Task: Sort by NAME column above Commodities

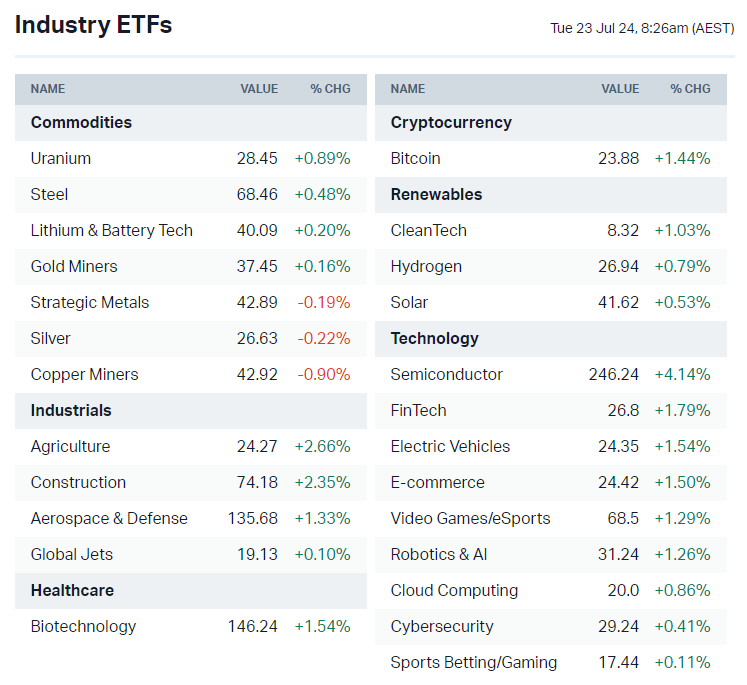Action: (x=48, y=89)
